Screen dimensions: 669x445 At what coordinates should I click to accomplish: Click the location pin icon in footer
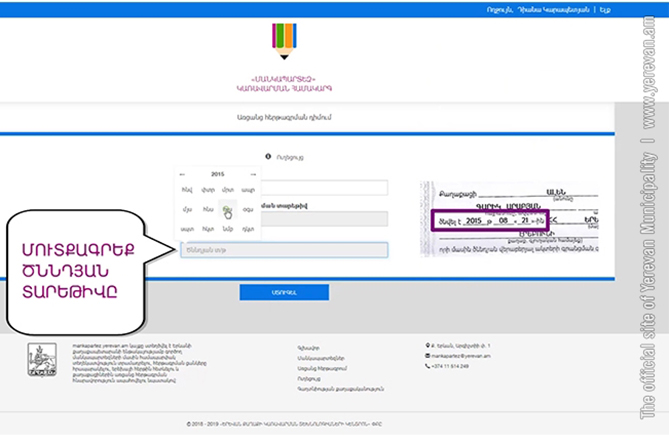(429, 346)
